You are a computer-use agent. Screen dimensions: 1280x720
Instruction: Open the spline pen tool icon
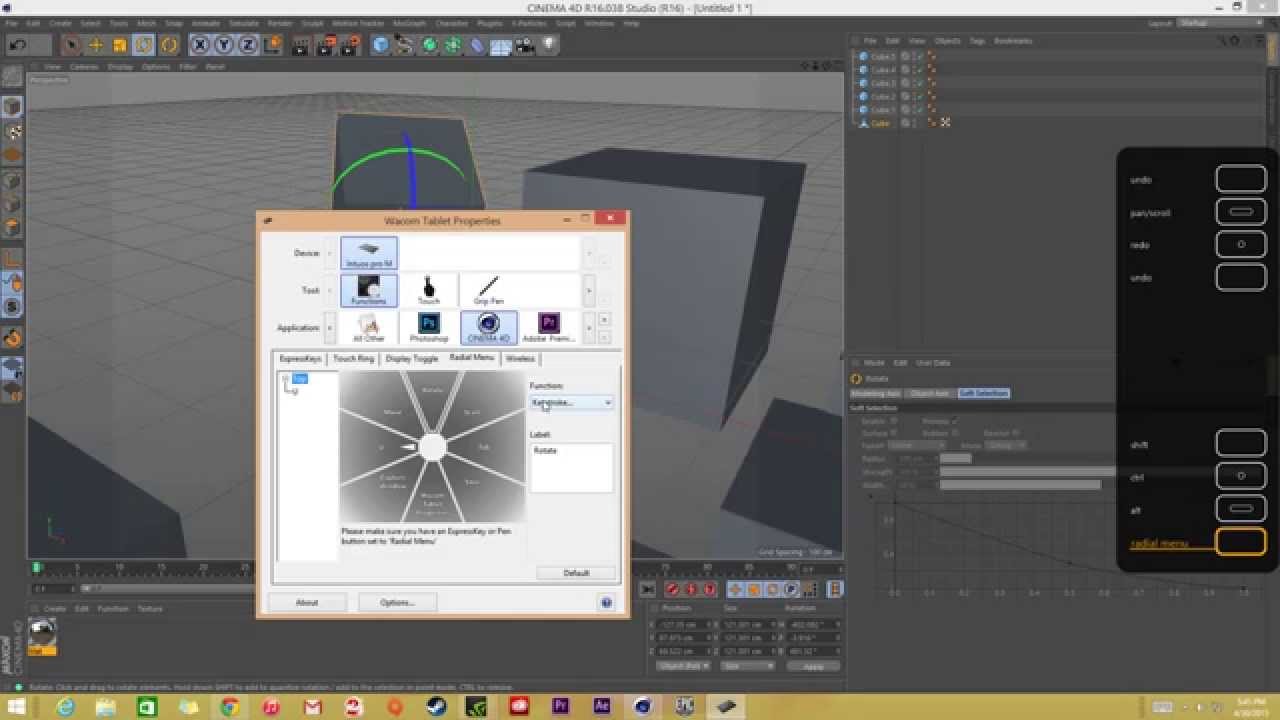coord(405,45)
